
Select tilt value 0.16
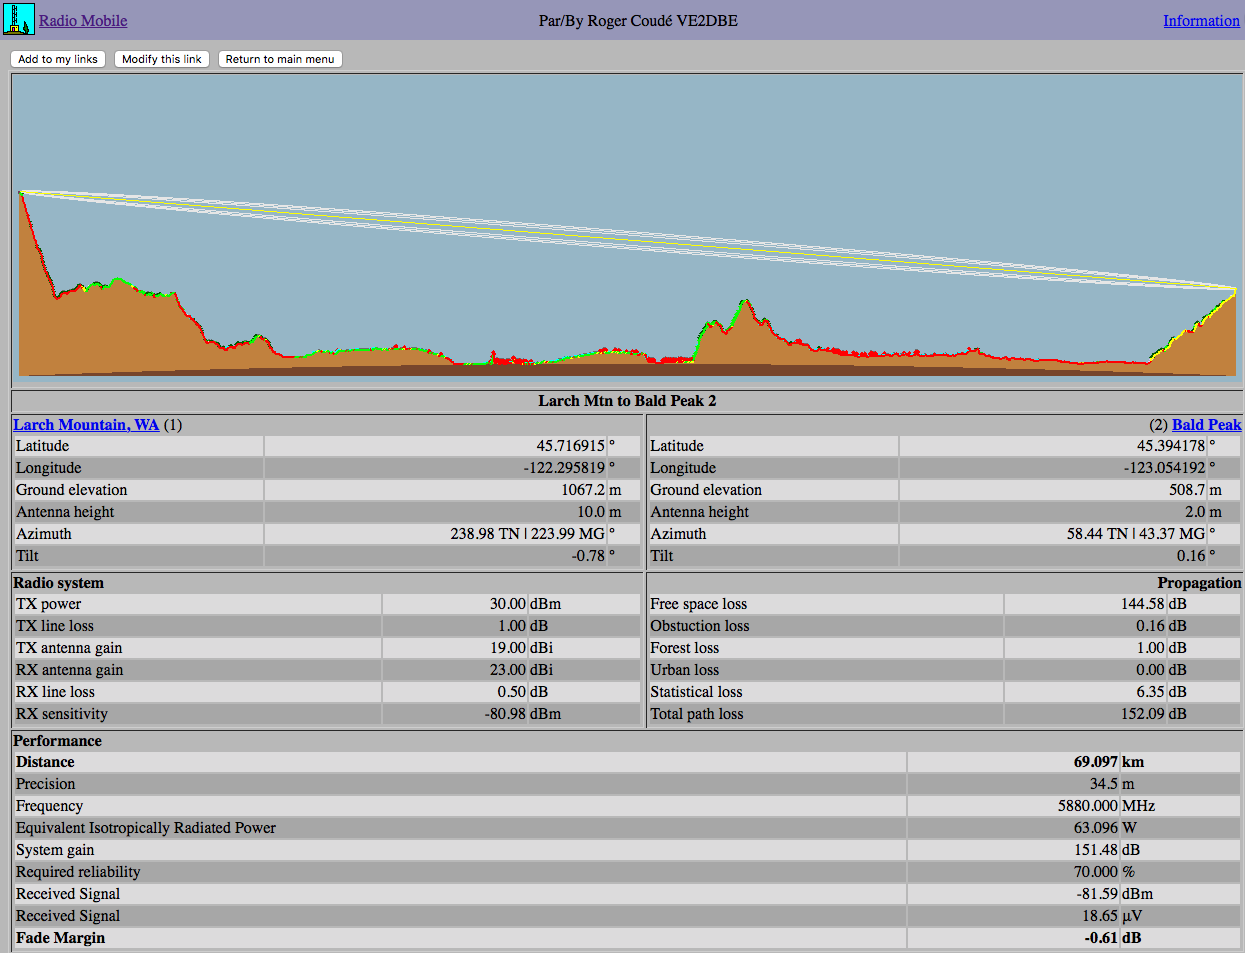tap(1191, 556)
